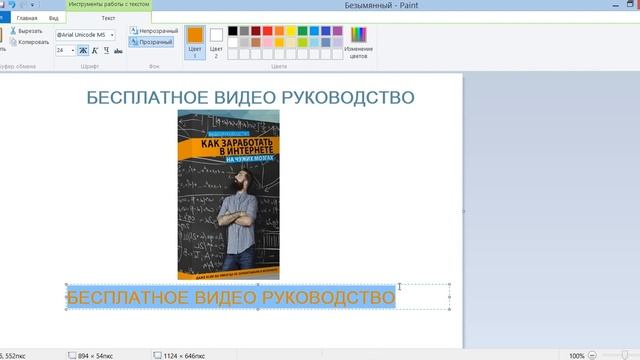This screenshot has width=640, height=360.
Task: Click the canvas right-edge resize handle
Action: click(x=464, y=211)
